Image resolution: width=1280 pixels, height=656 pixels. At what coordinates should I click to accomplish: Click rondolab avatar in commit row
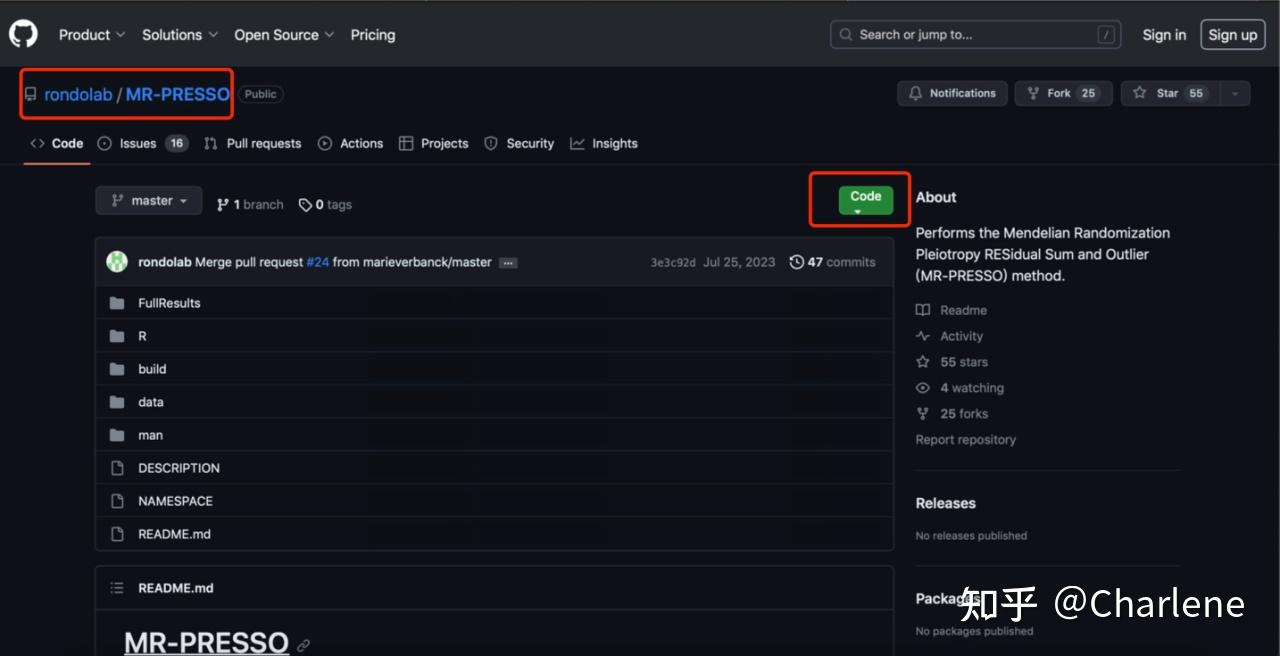118,262
